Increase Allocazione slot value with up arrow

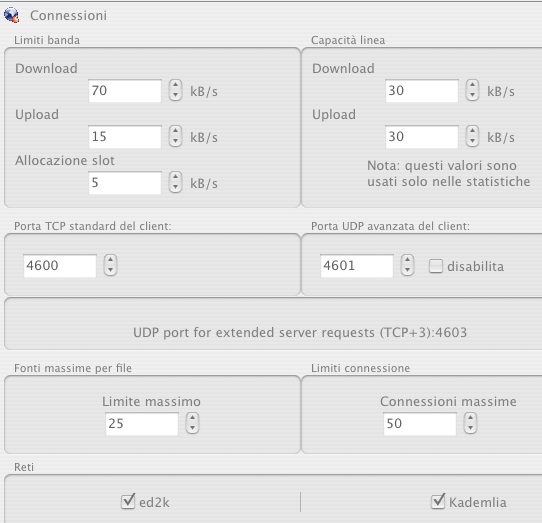click(176, 177)
